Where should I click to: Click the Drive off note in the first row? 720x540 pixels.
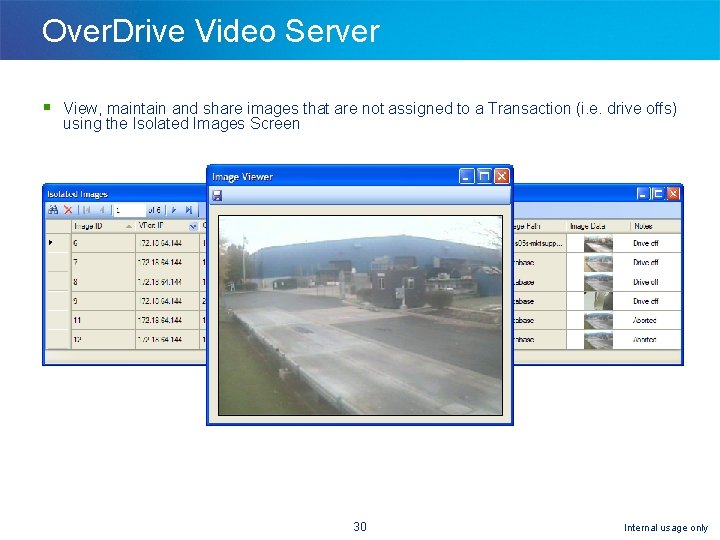[646, 243]
